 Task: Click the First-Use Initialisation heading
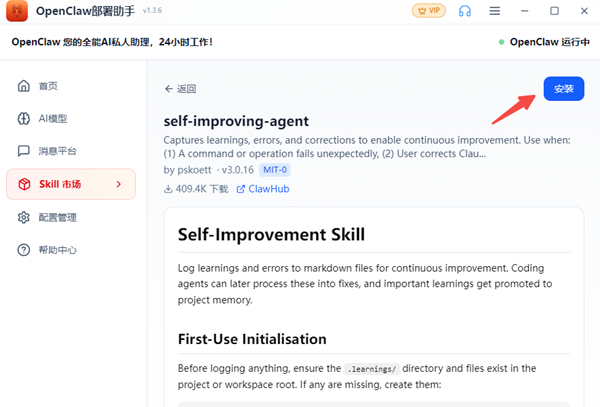(x=252, y=339)
